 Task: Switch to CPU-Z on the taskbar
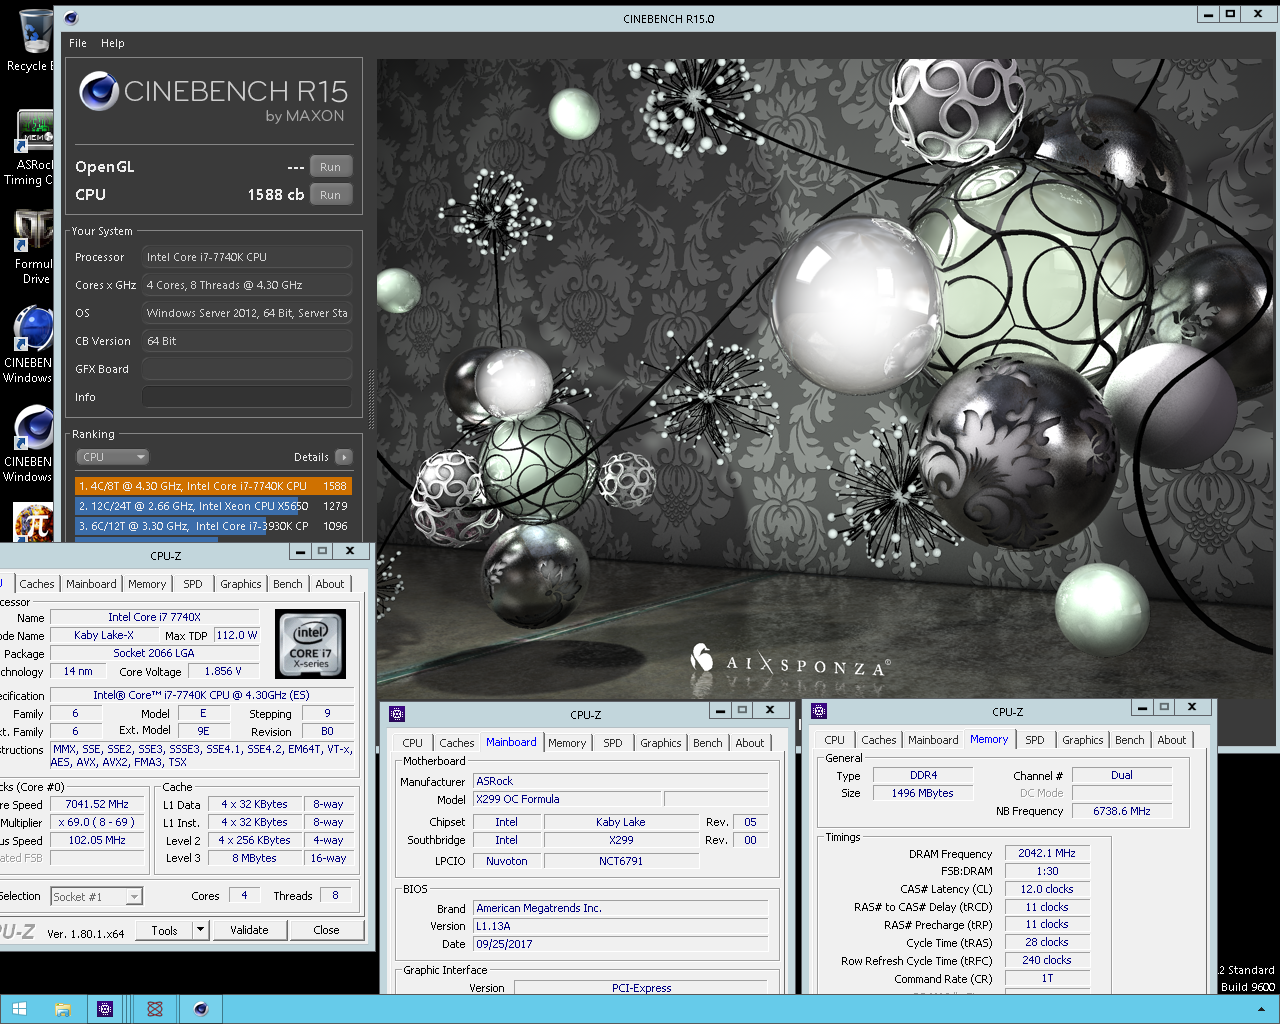click(105, 1009)
